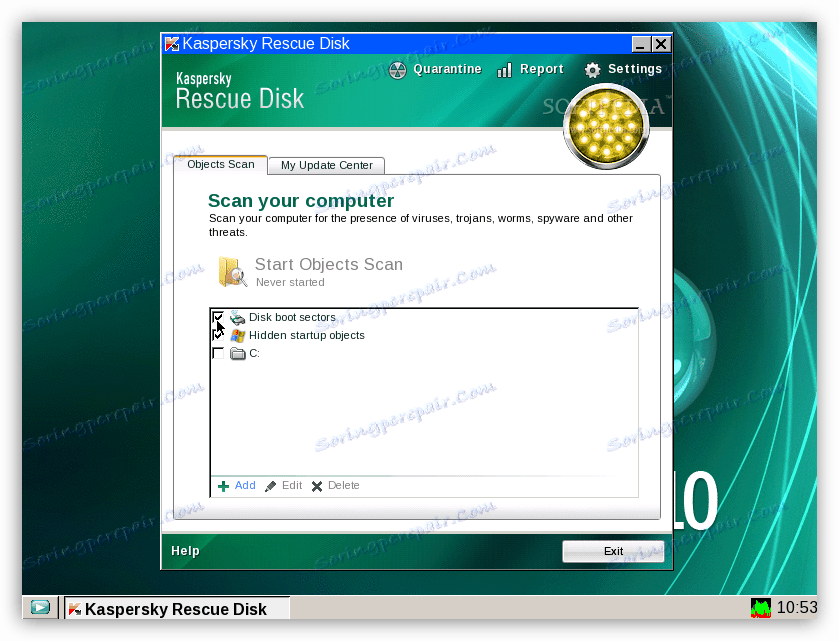
Task: Select the C: folder icon
Action: point(238,354)
